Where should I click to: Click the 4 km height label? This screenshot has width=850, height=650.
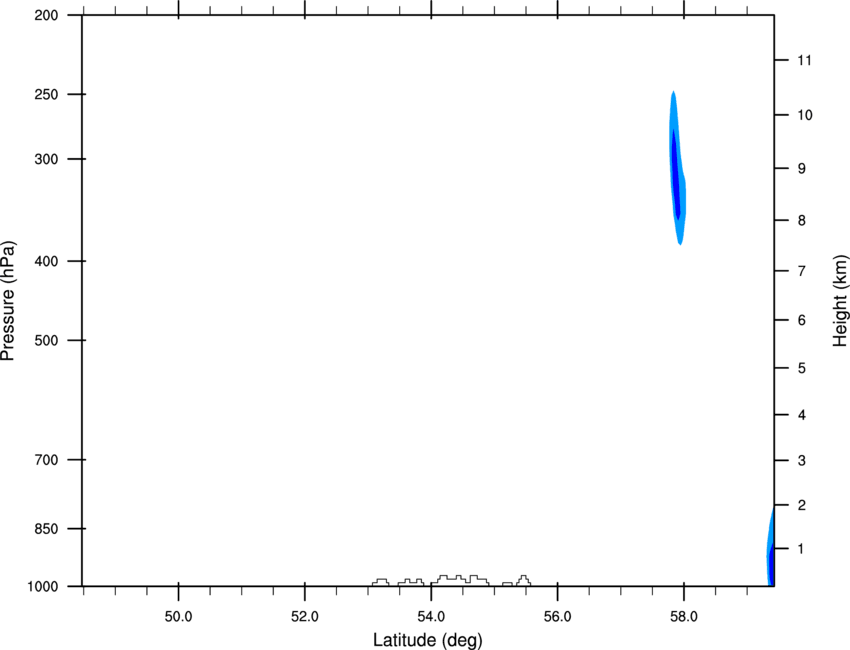point(802,415)
